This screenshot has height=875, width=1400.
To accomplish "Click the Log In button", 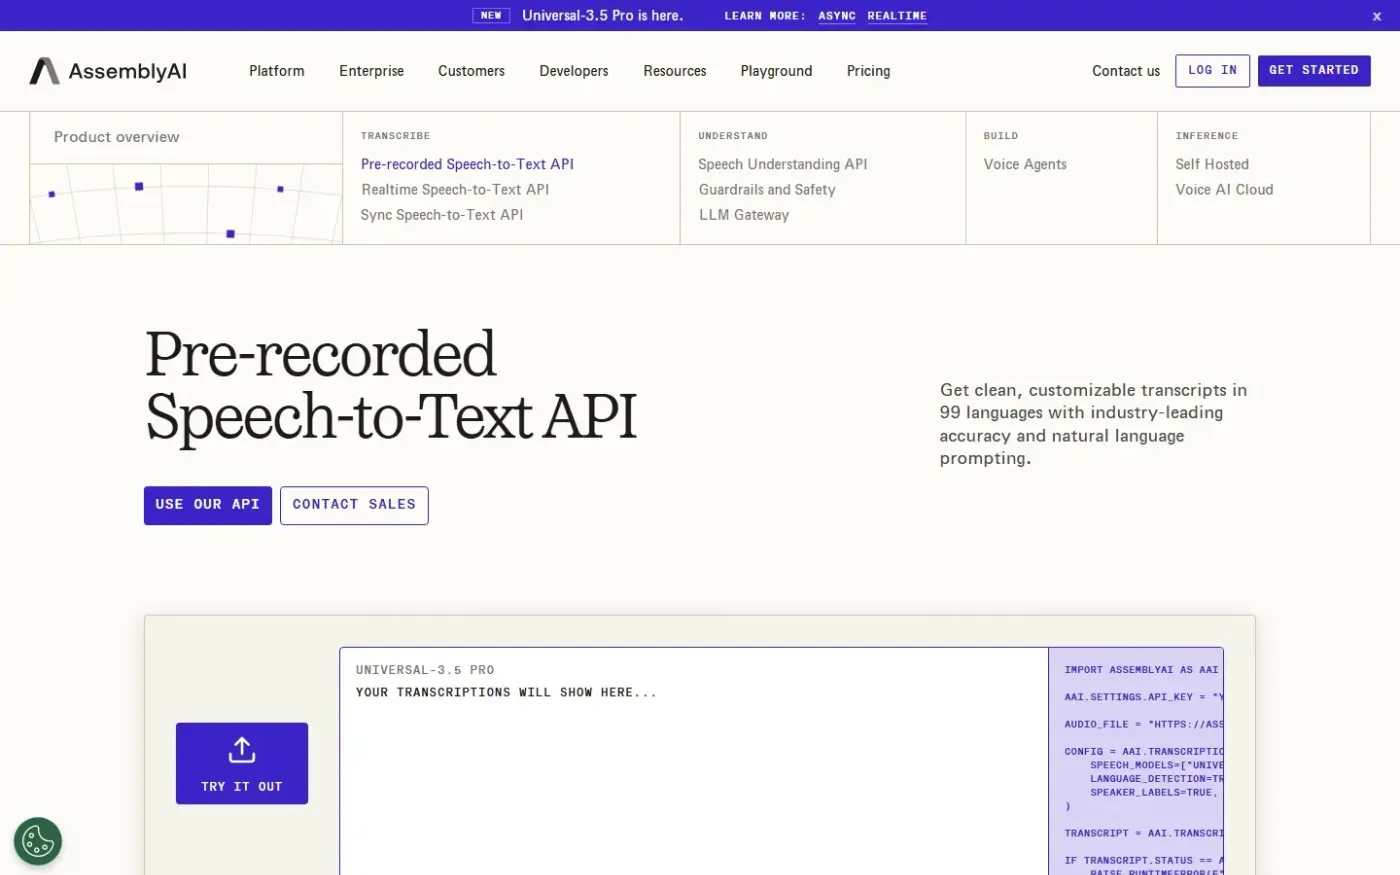I will 1212,71.
